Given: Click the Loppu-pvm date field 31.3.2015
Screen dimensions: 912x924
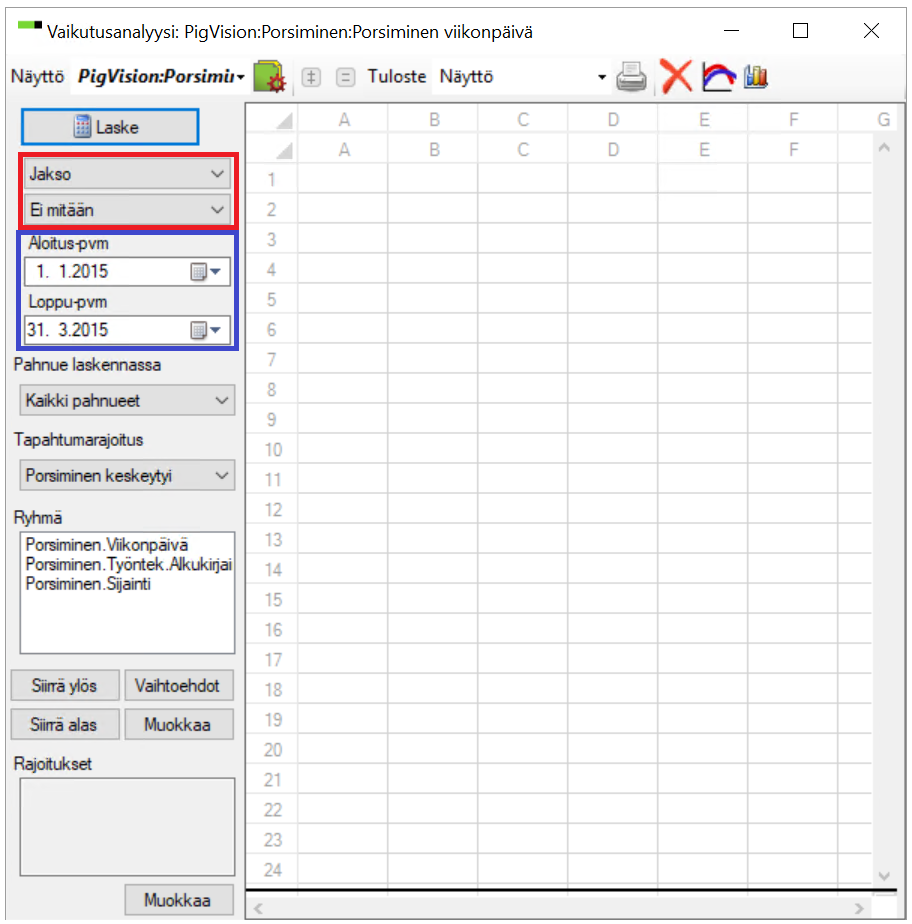Looking at the screenshot, I should (127, 330).
